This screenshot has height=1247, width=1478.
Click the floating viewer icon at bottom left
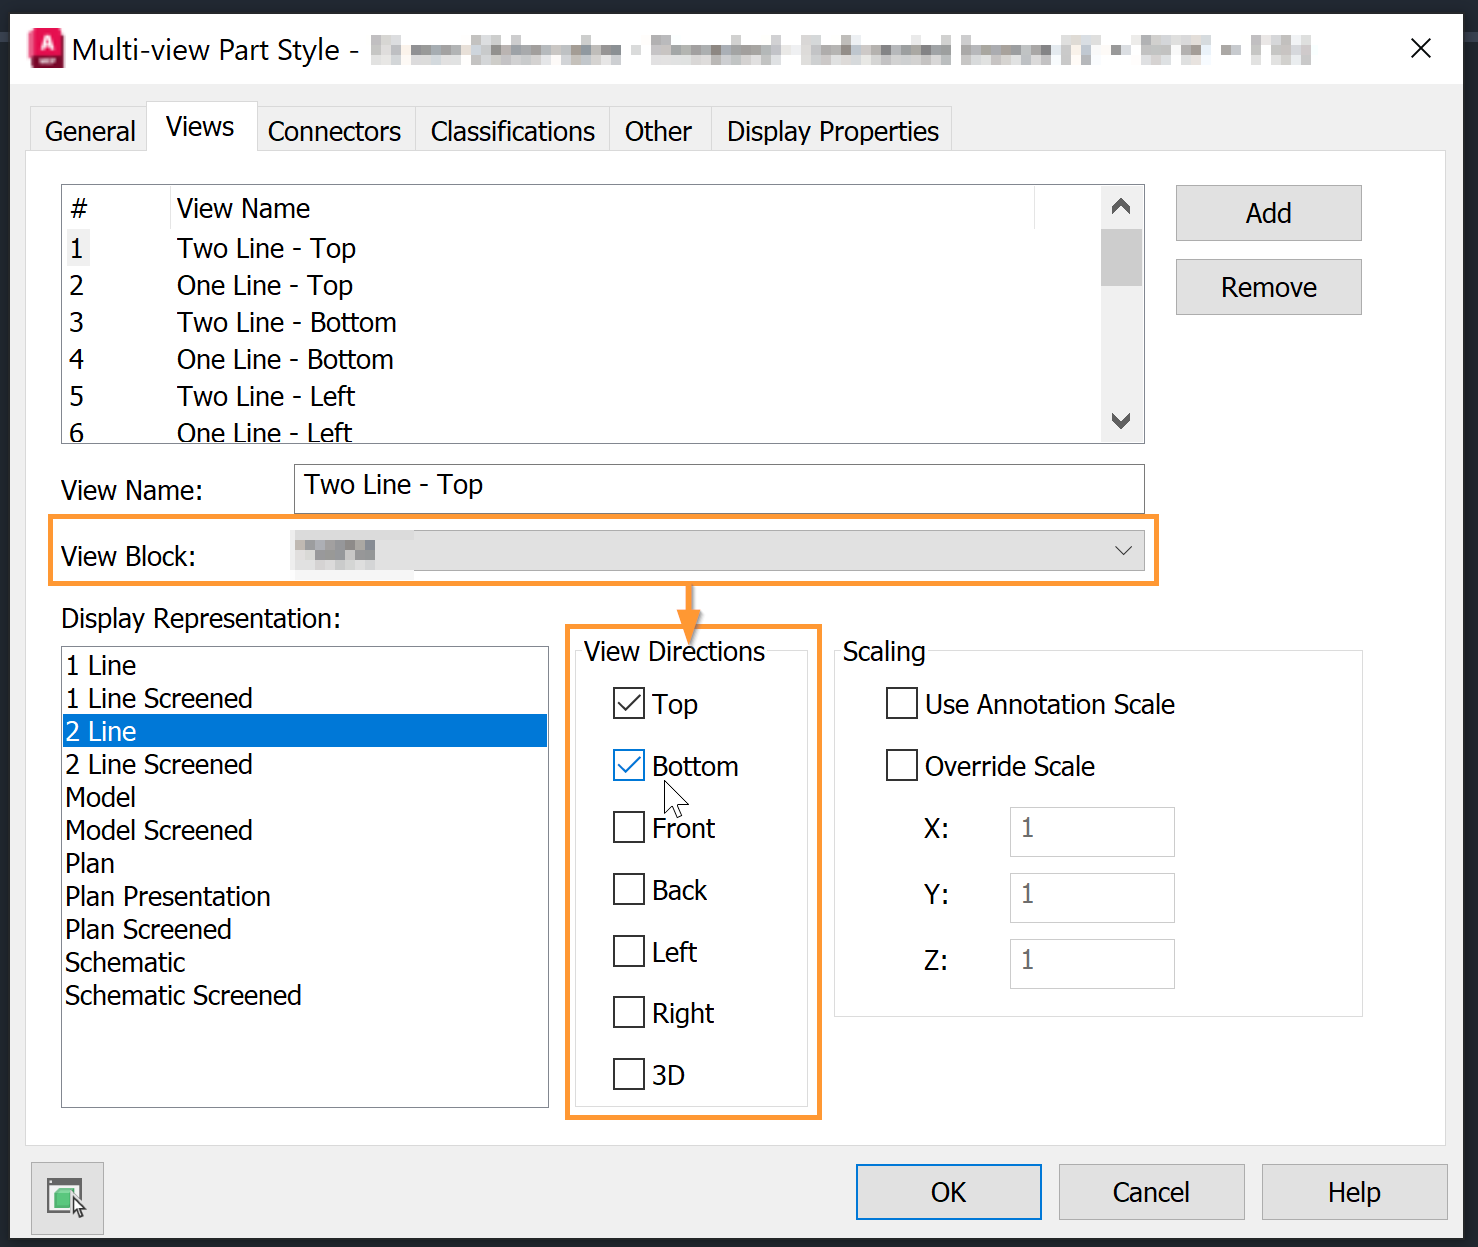coord(67,1197)
